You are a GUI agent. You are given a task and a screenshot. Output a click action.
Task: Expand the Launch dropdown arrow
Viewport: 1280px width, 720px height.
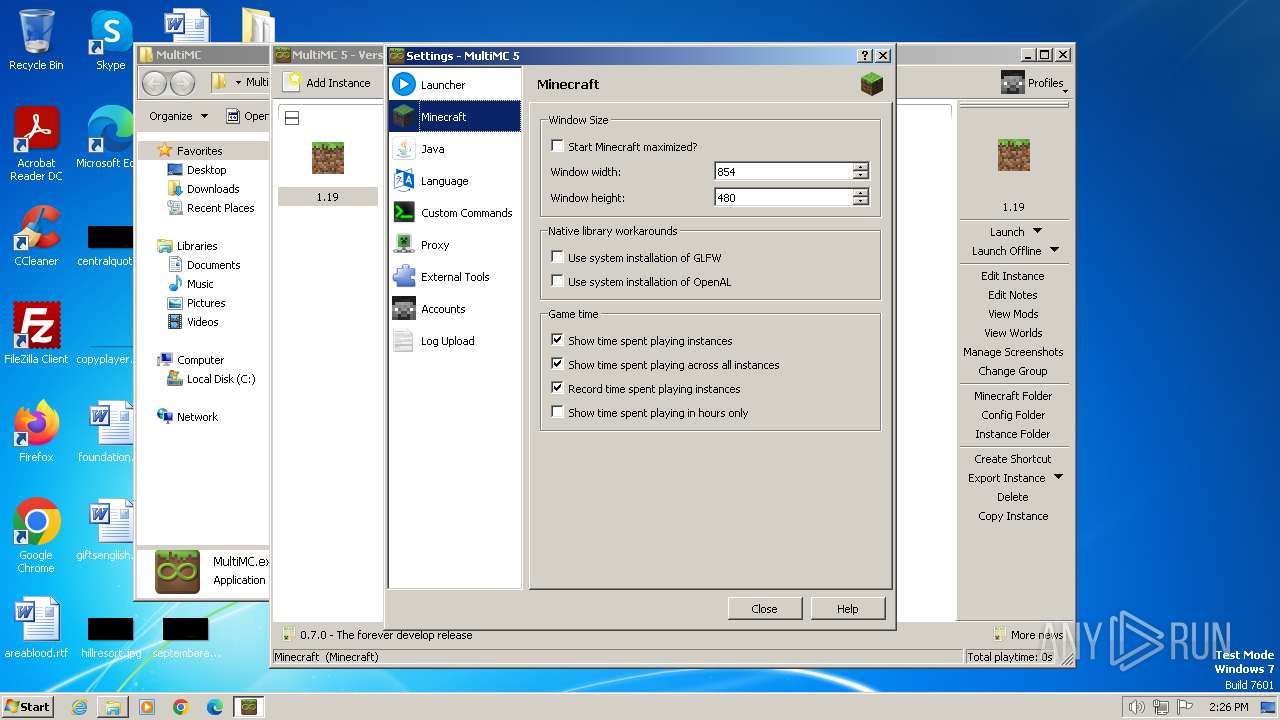click(1037, 231)
